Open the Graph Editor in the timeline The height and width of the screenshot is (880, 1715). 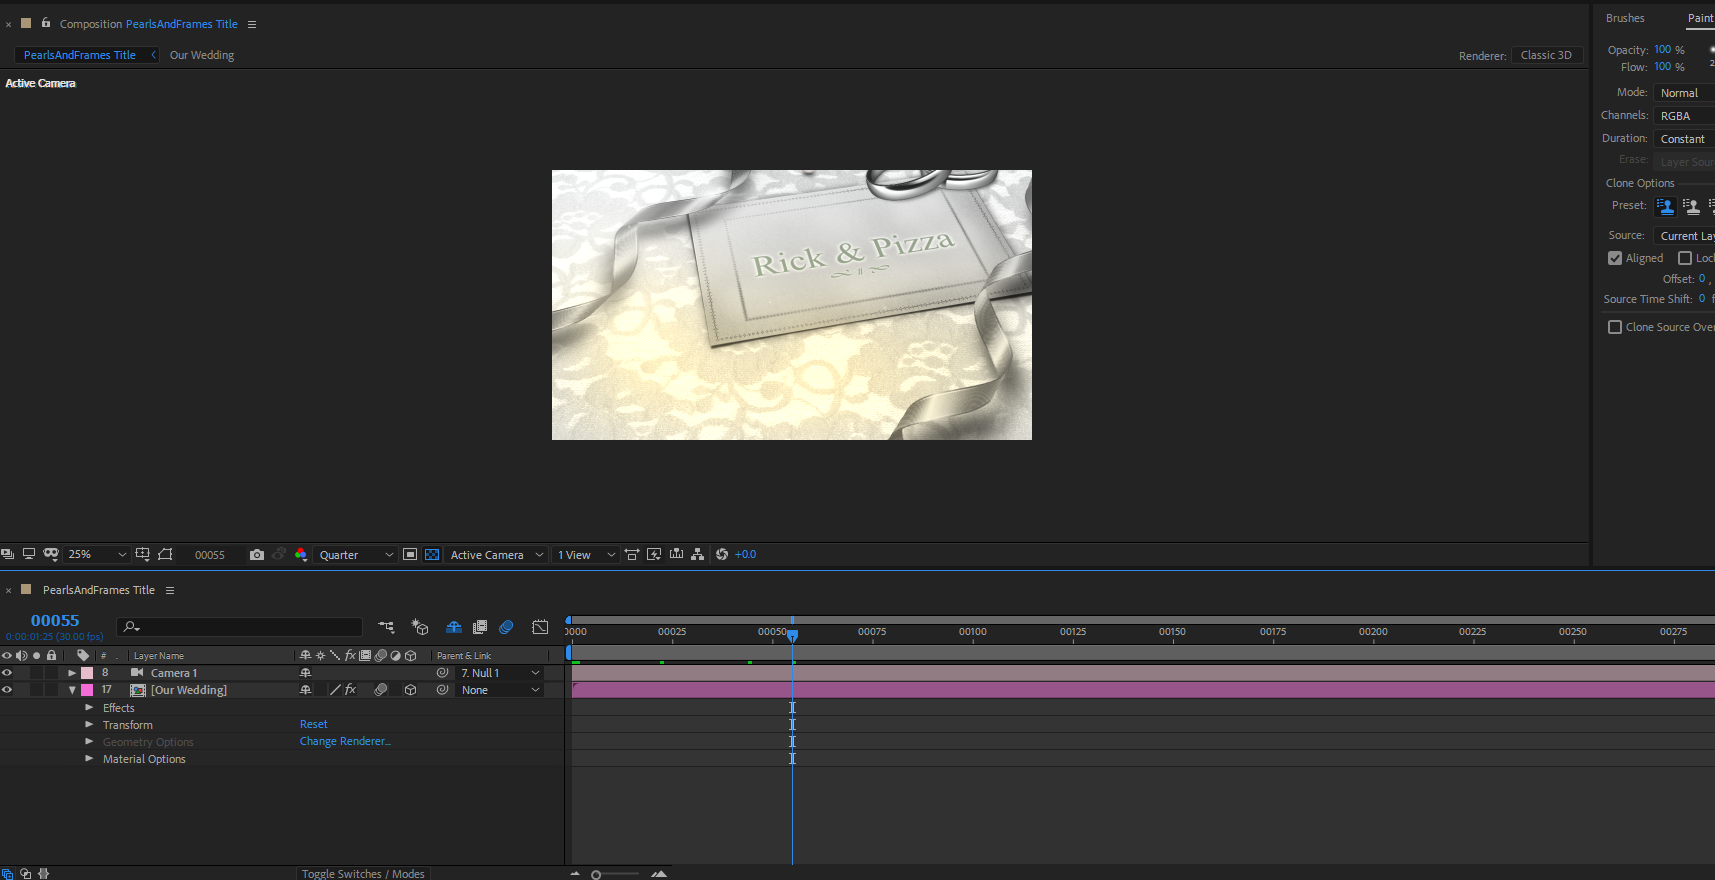click(x=540, y=628)
